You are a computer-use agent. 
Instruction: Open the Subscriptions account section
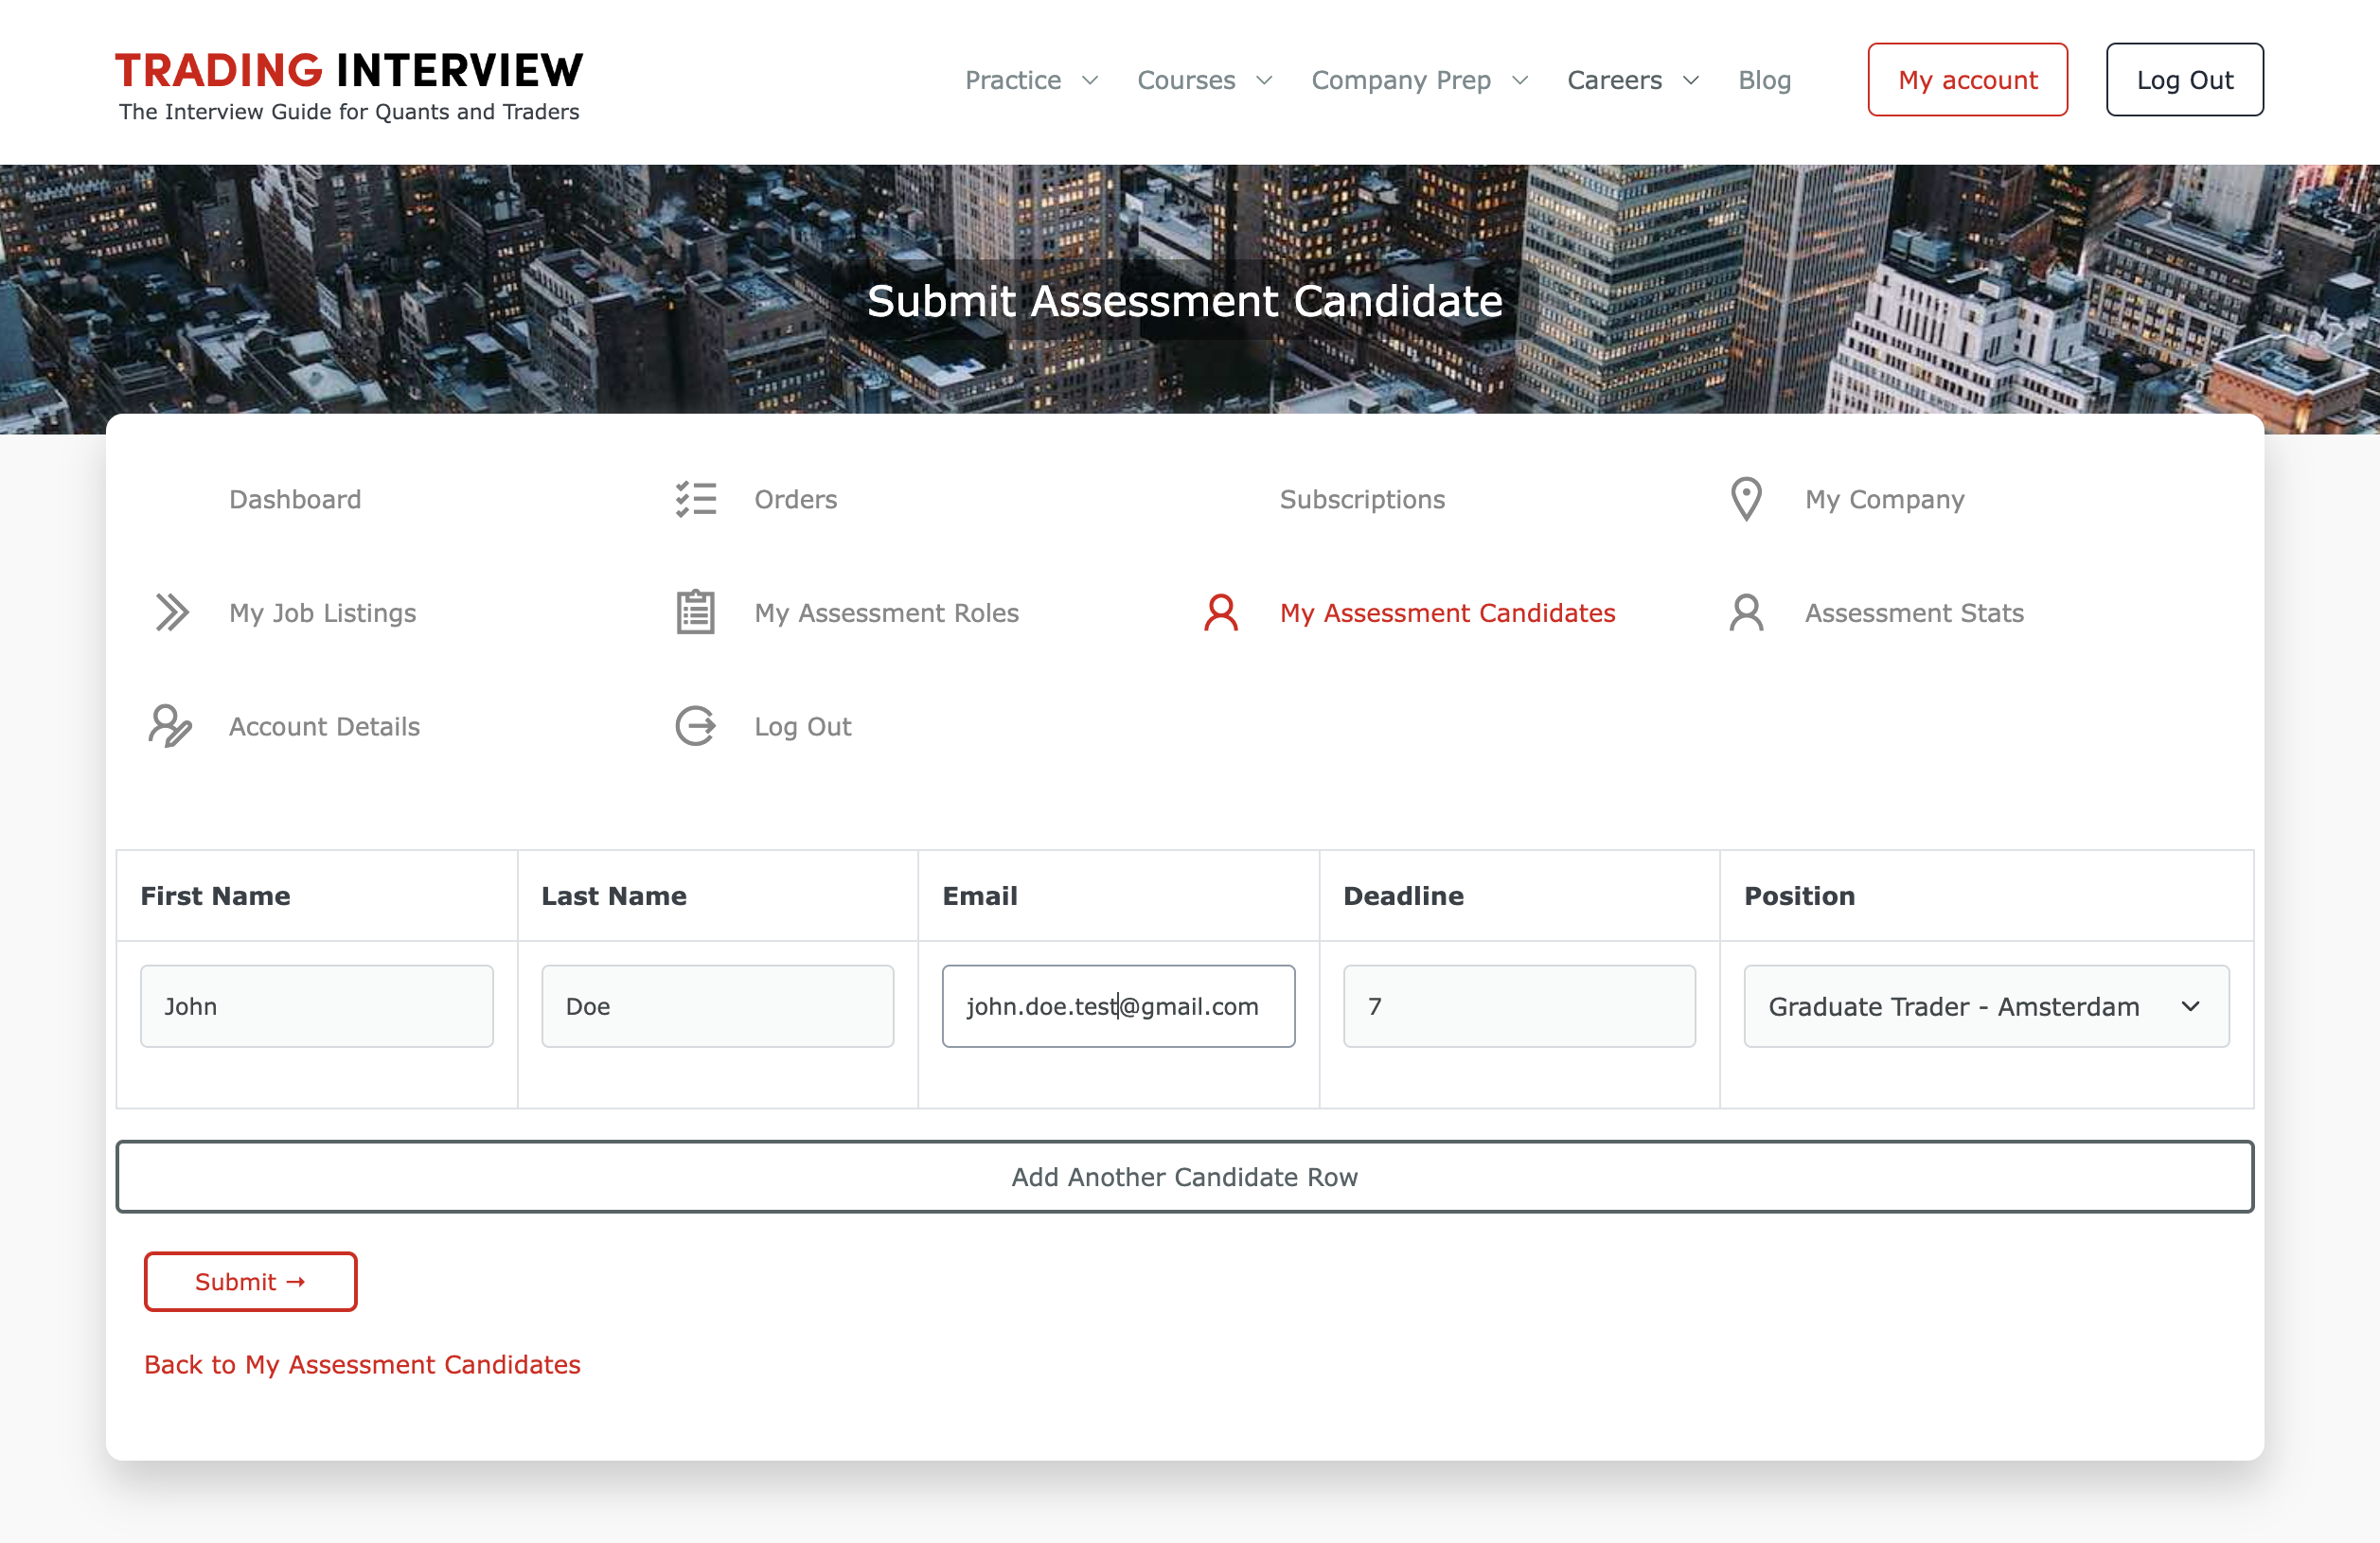pos(1362,499)
